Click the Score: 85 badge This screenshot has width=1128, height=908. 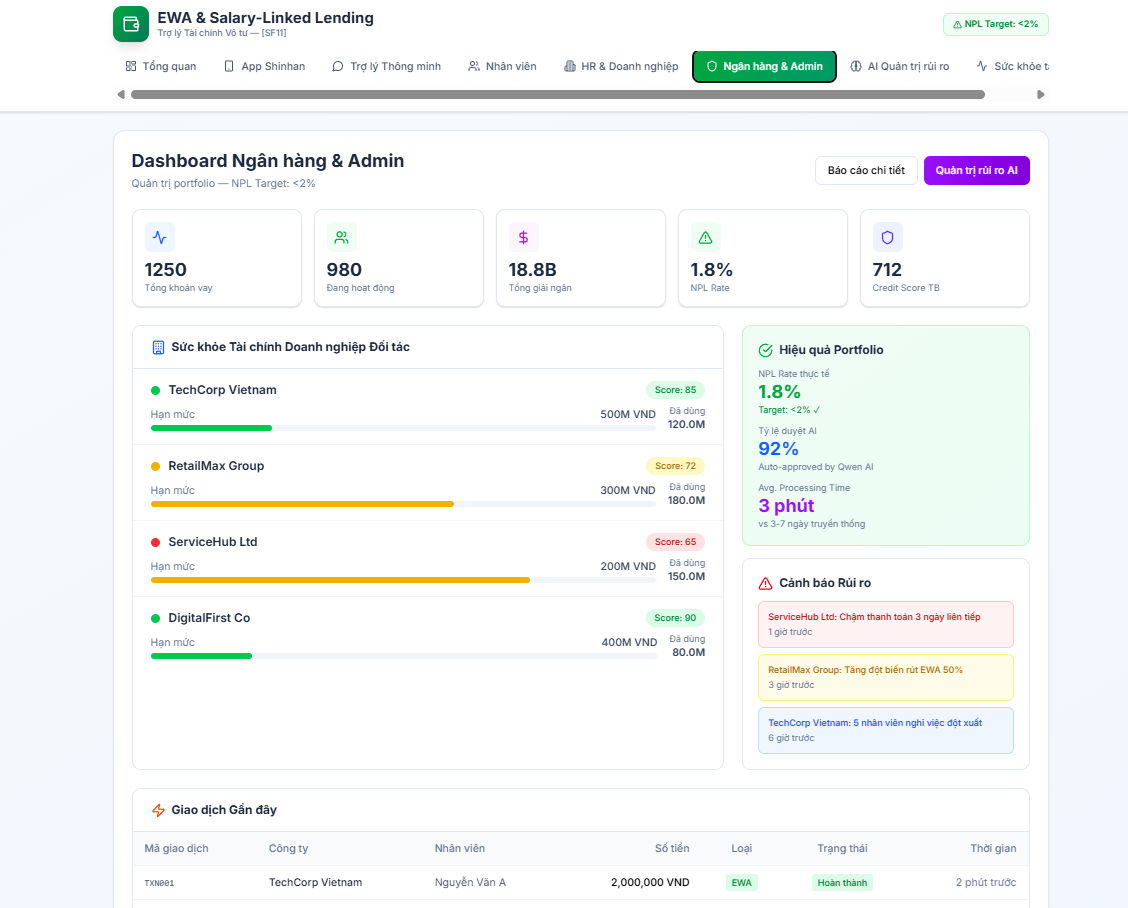(675, 390)
